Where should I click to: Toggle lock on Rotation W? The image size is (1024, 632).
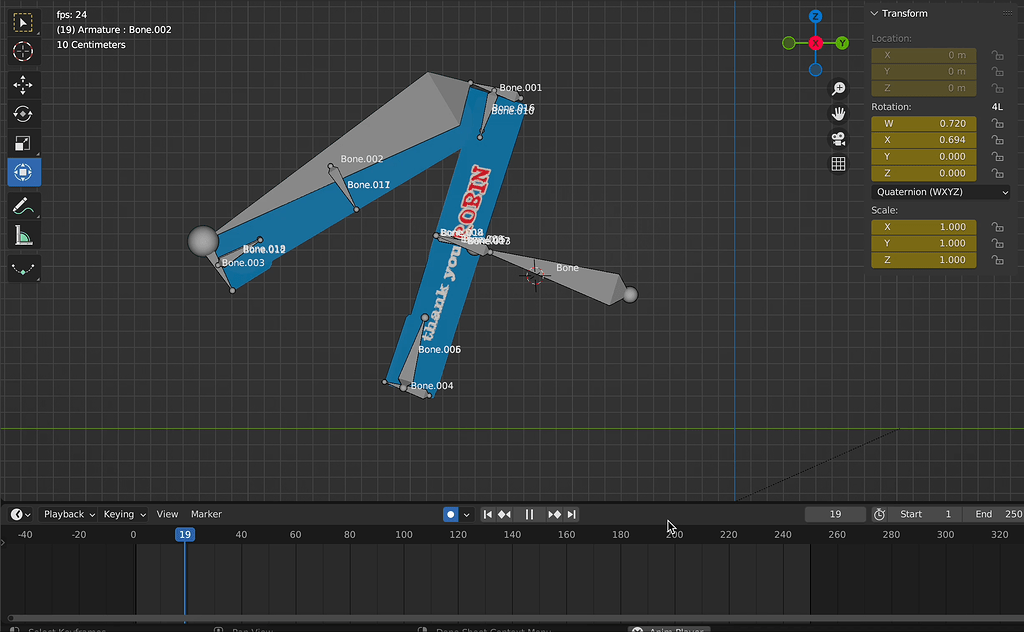997,123
